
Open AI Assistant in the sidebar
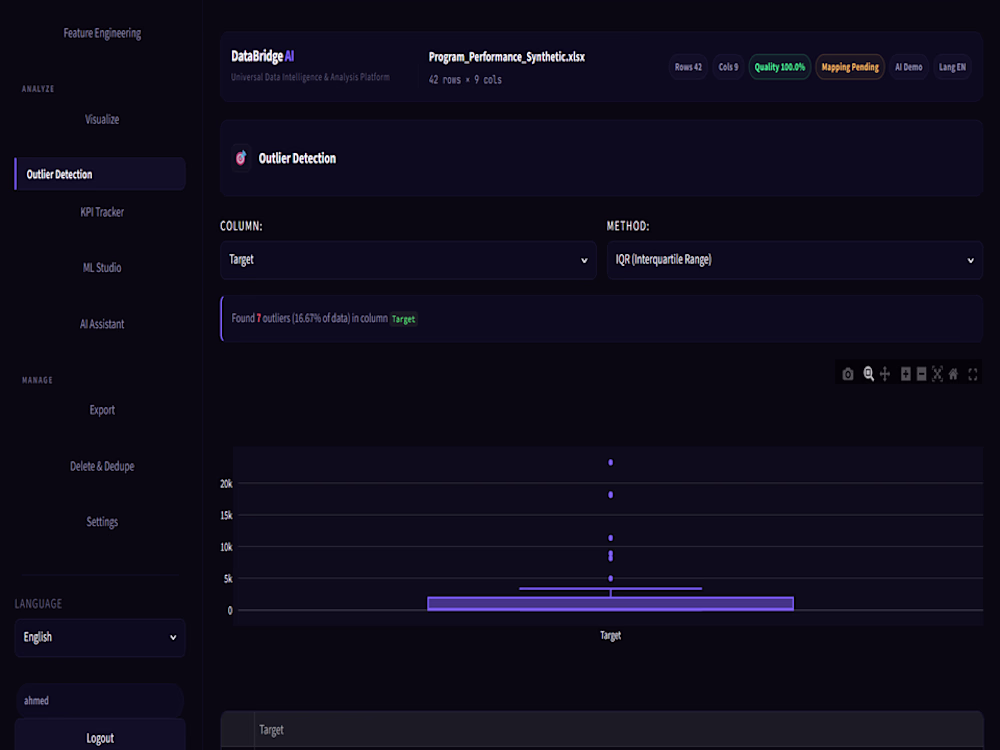click(x=102, y=324)
